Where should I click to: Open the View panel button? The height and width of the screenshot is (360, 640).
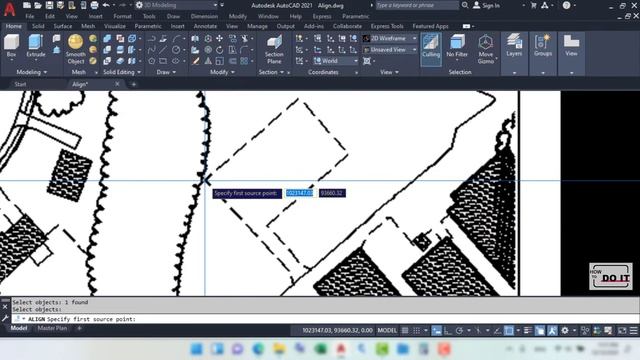coord(571,53)
